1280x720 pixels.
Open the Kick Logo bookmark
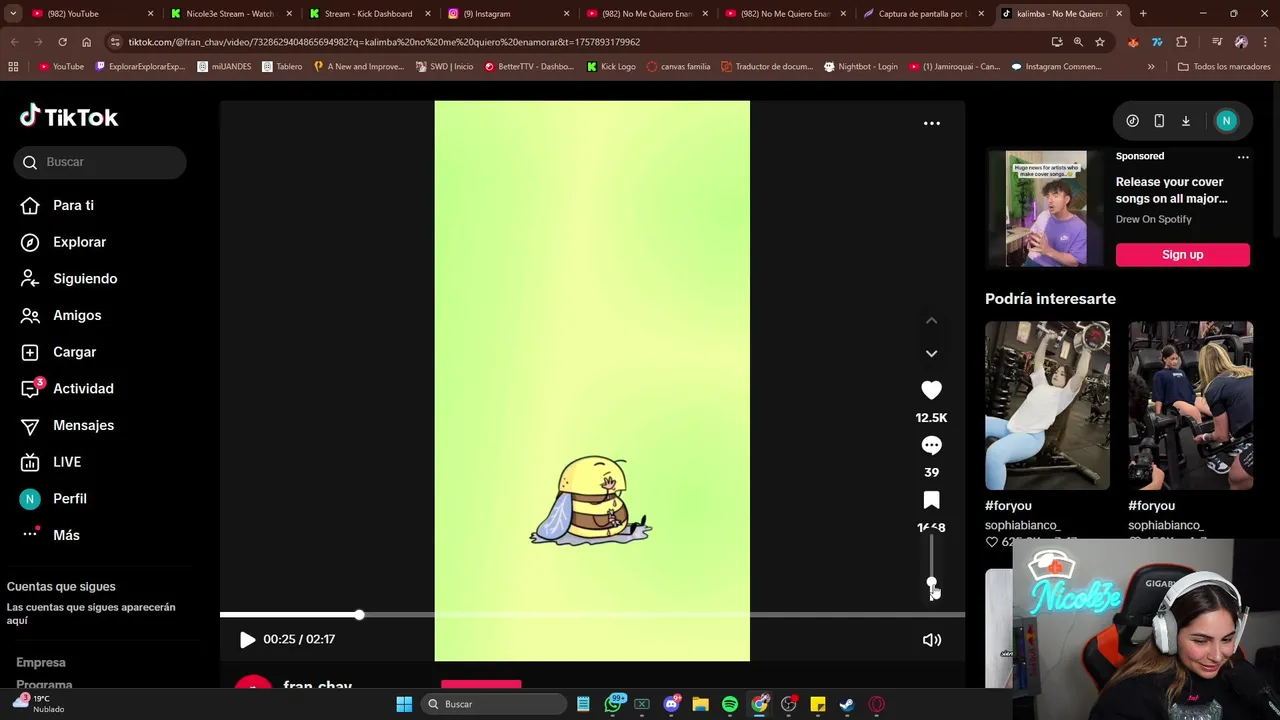point(611,67)
